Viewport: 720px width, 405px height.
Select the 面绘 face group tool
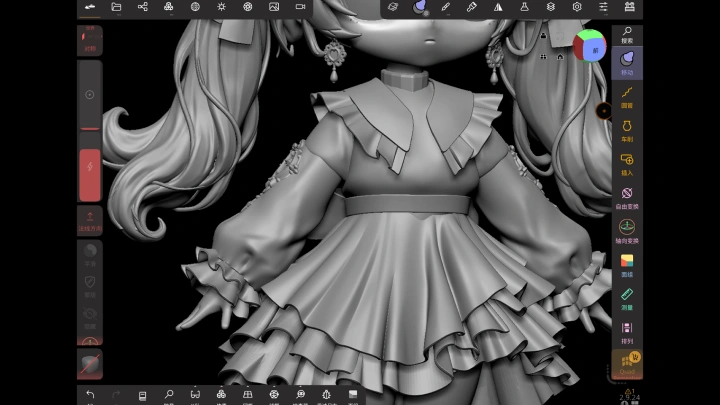pyautogui.click(x=627, y=266)
